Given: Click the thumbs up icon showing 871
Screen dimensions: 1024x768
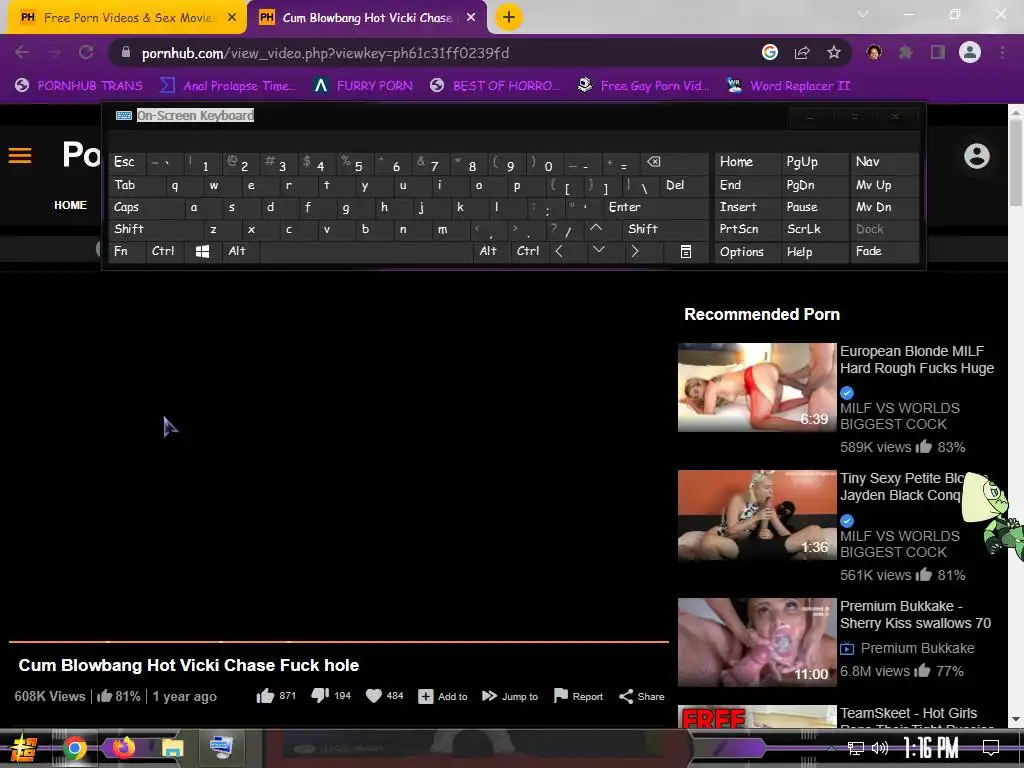Looking at the screenshot, I should point(265,696).
